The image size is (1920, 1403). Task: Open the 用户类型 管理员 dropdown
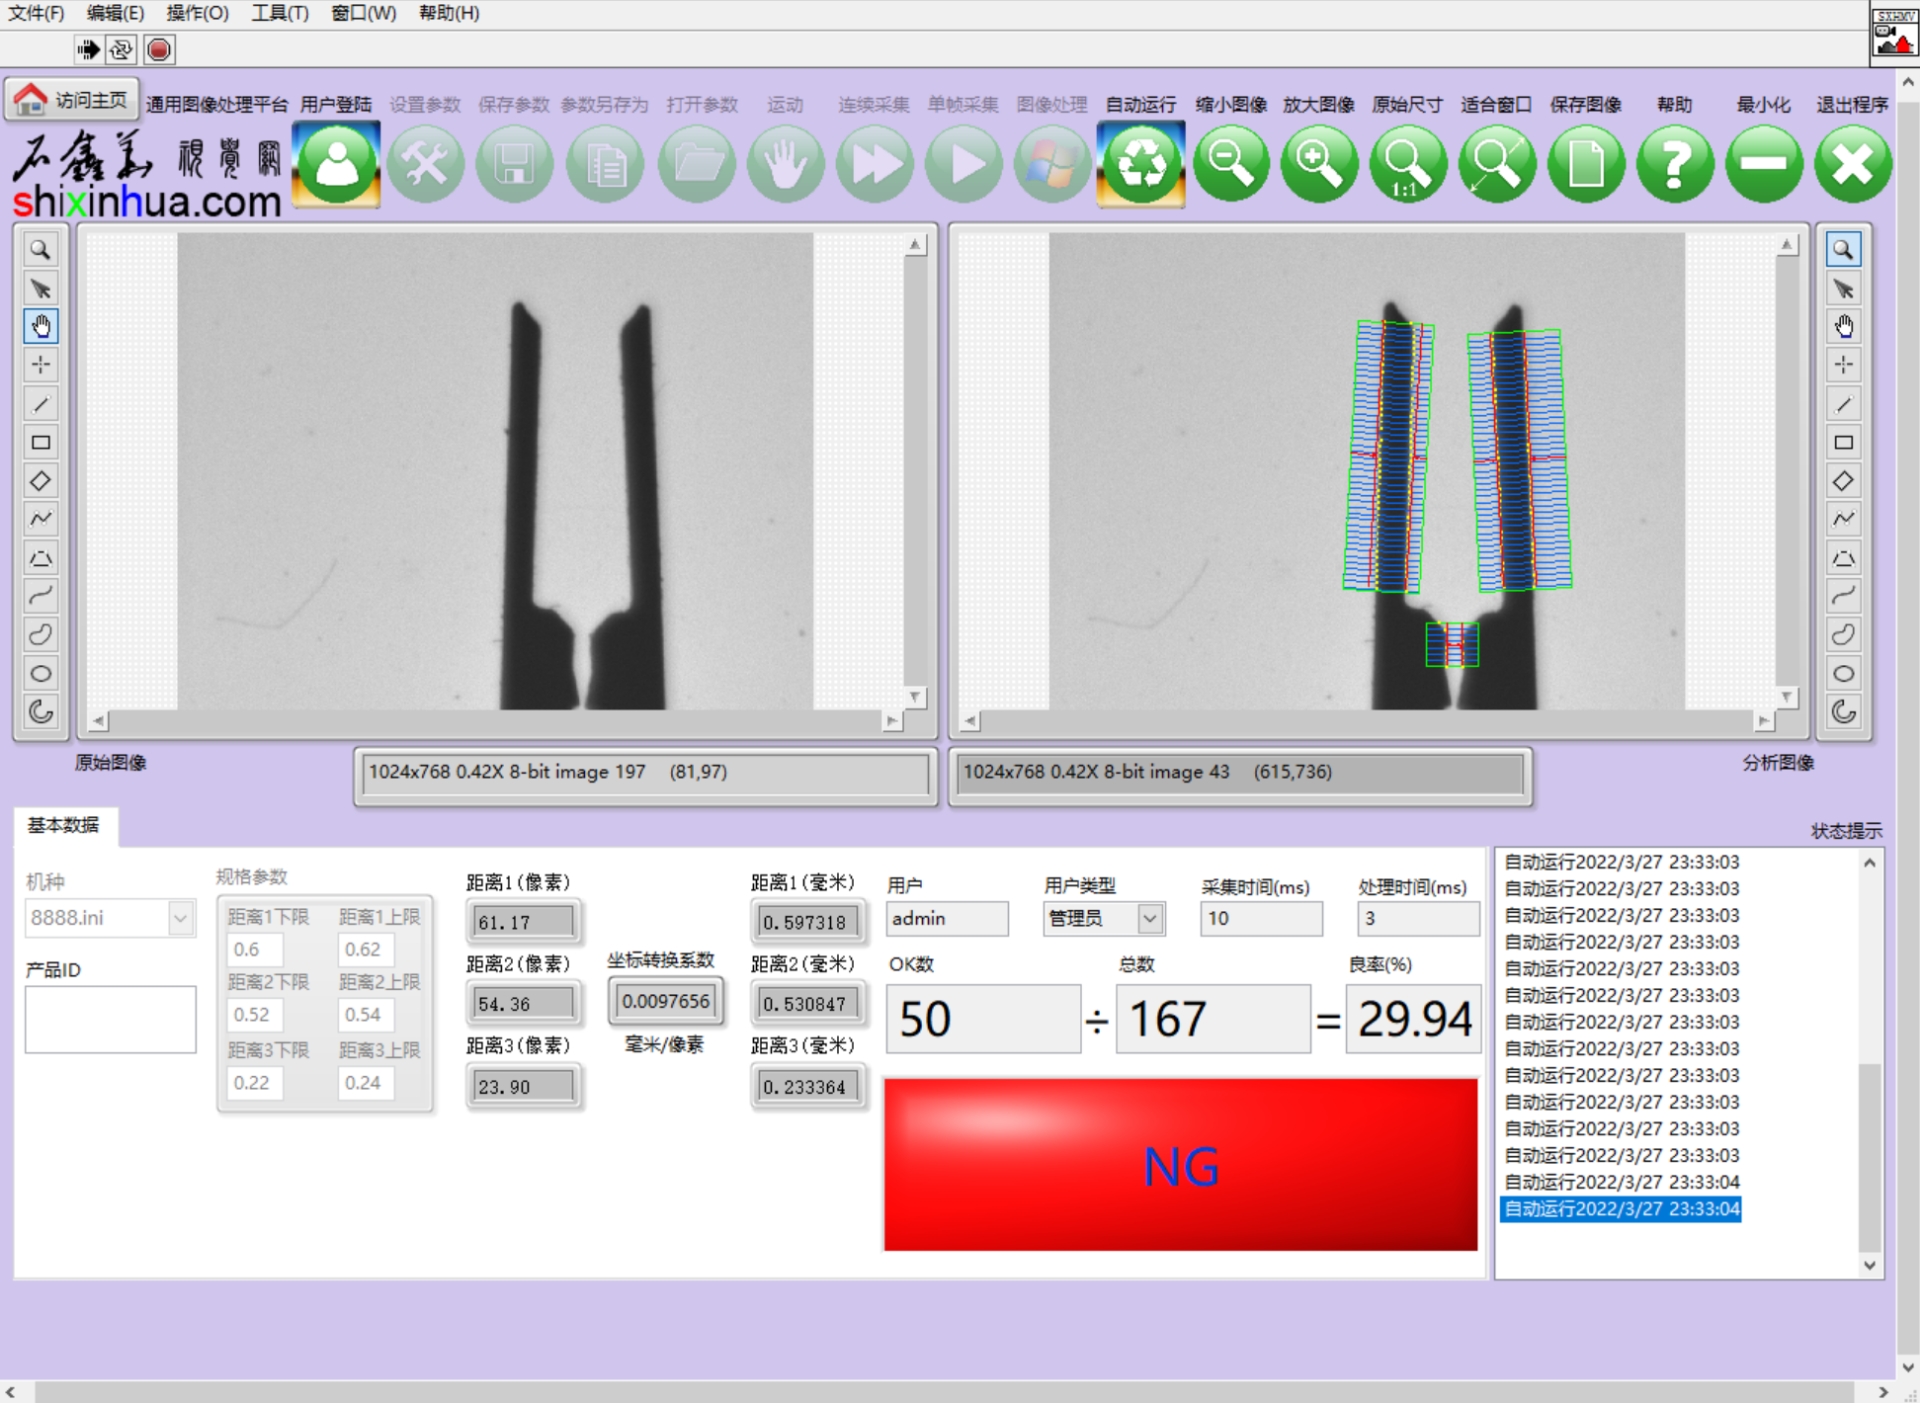pos(1150,917)
